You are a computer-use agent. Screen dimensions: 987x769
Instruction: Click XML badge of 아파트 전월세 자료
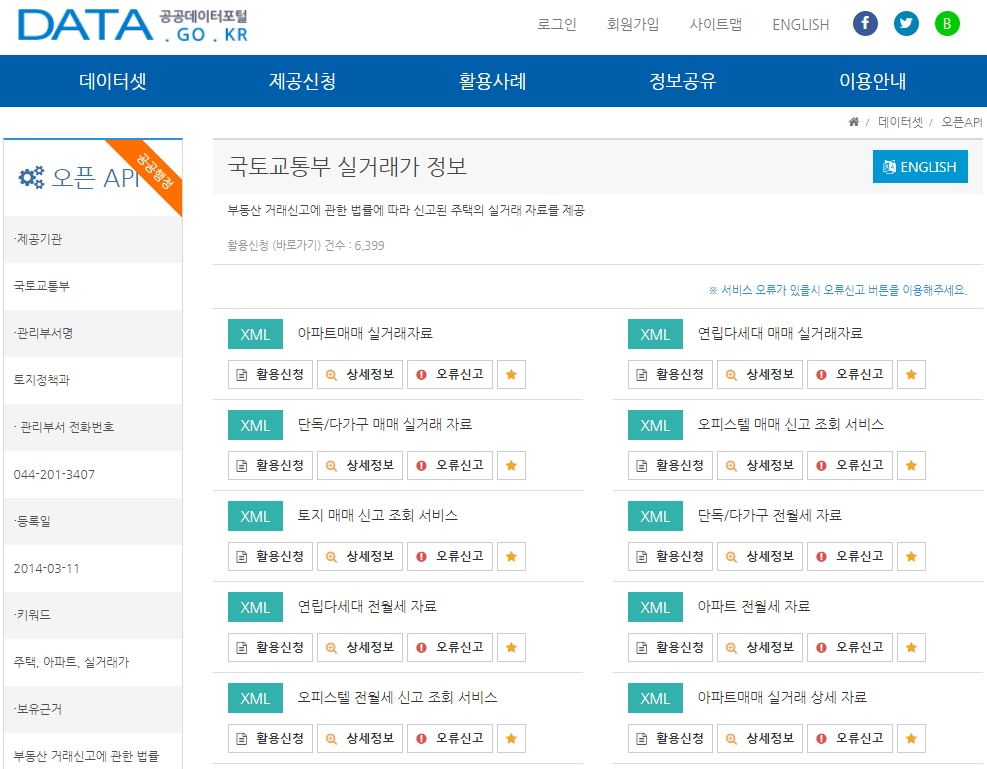pyautogui.click(x=655, y=607)
